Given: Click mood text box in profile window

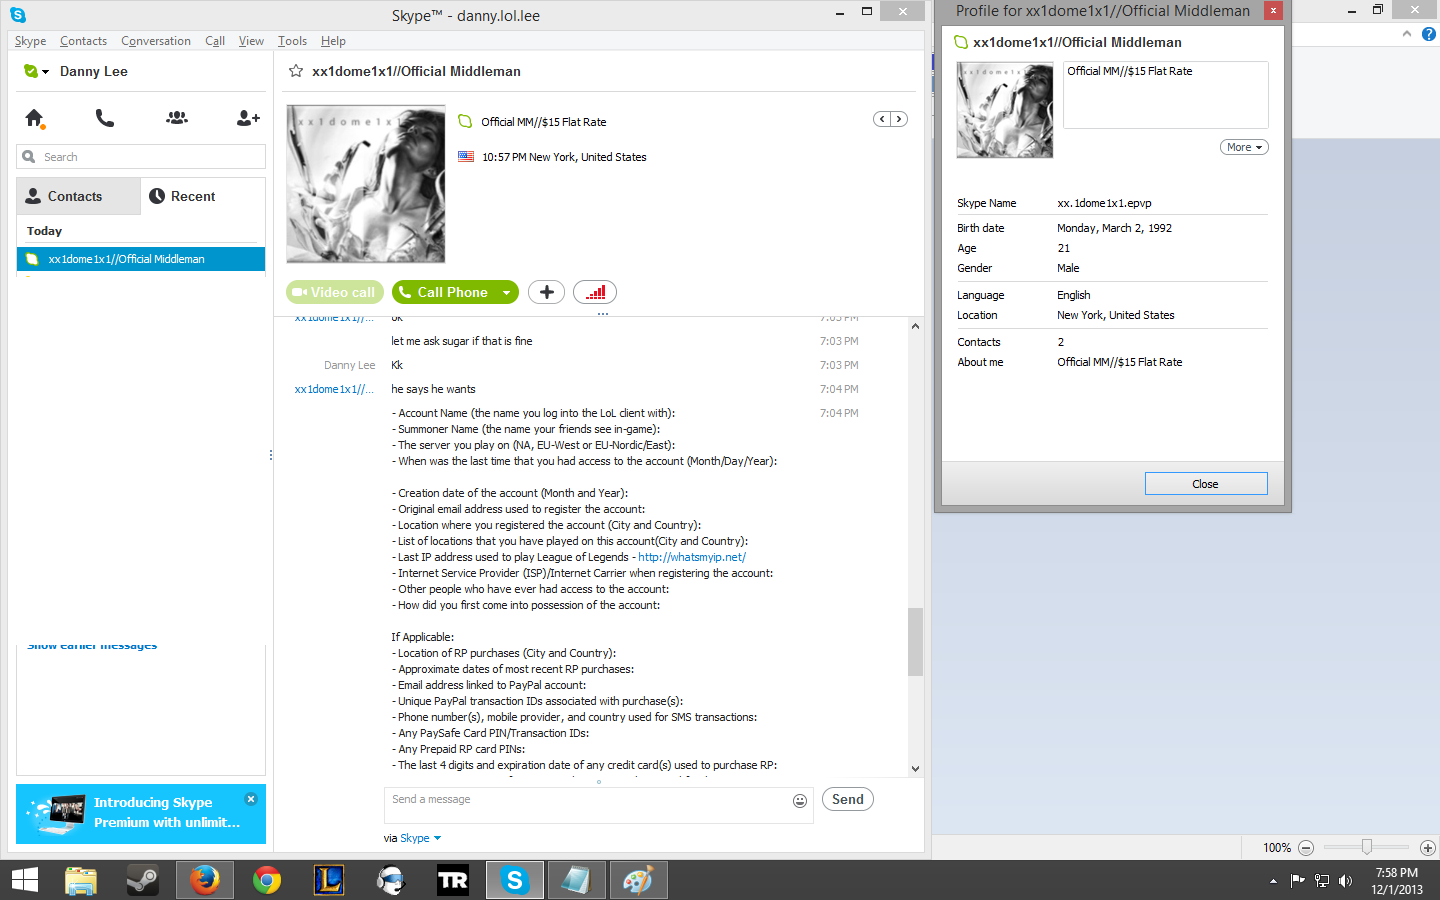Looking at the screenshot, I should pos(1166,95).
